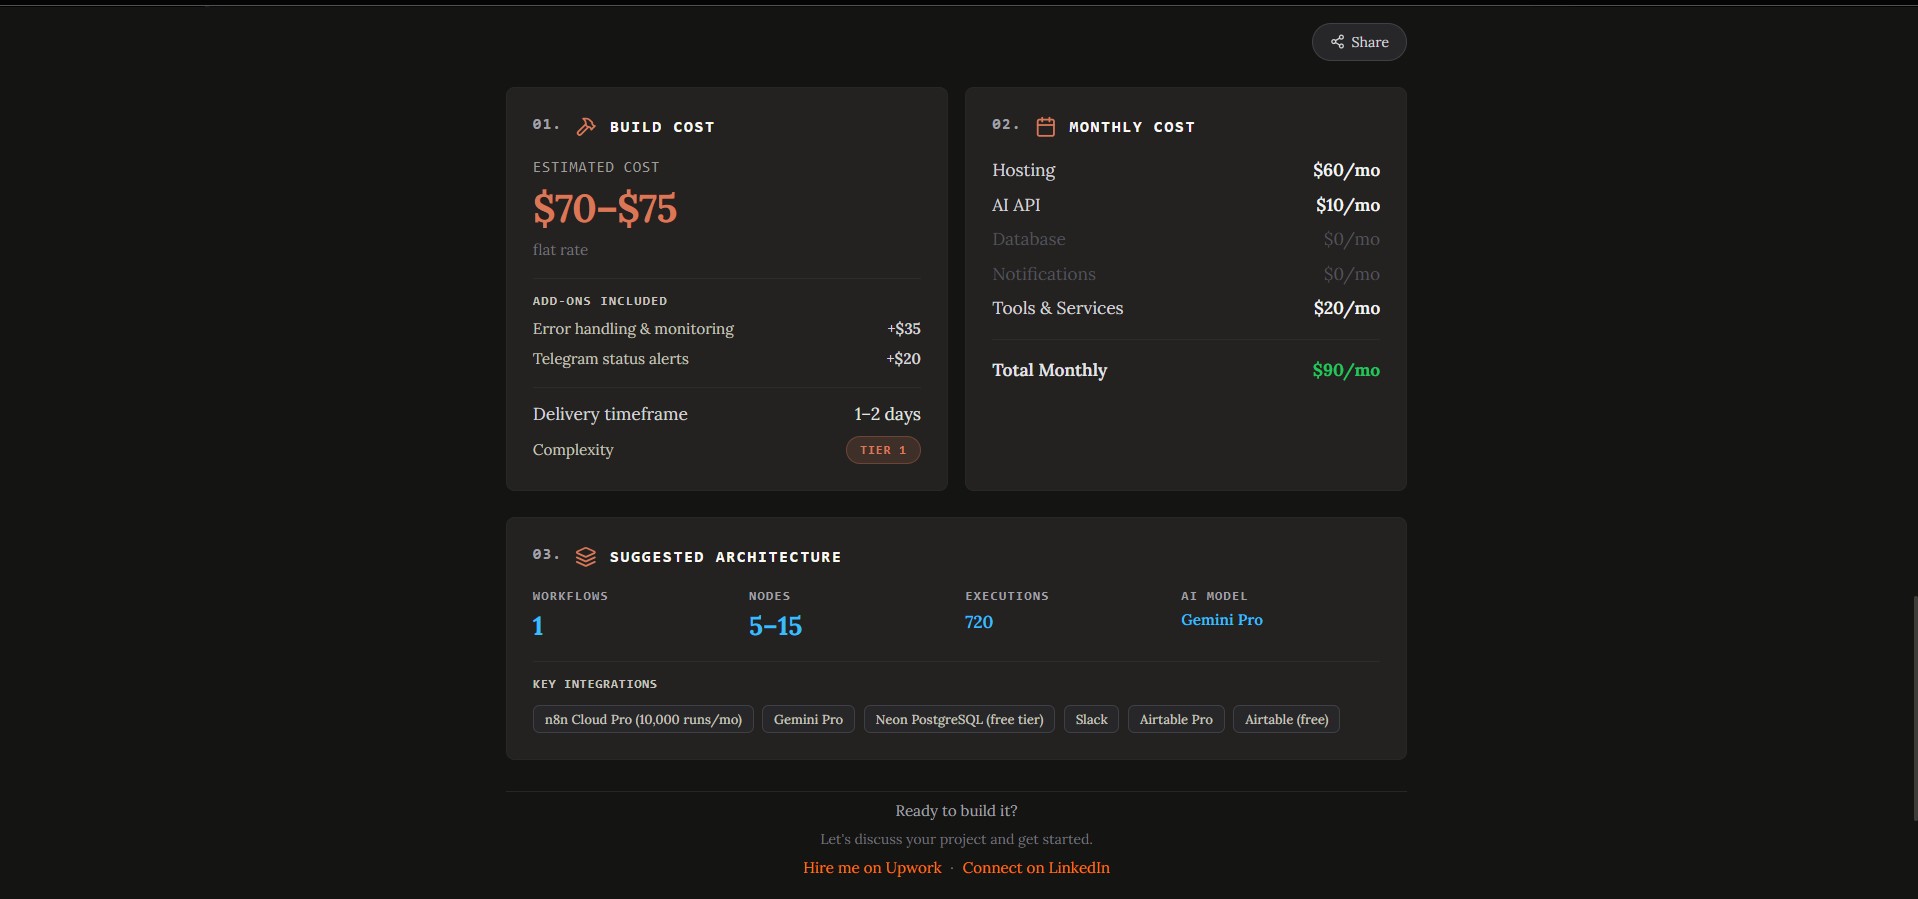The height and width of the screenshot is (899, 1918).
Task: Click the $70–$75 estimated cost value
Action: [x=605, y=208]
